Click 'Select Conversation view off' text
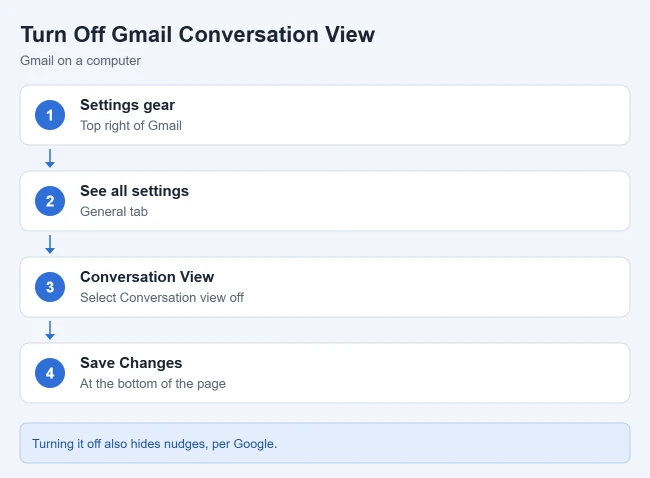The width and height of the screenshot is (650, 478). (162, 297)
